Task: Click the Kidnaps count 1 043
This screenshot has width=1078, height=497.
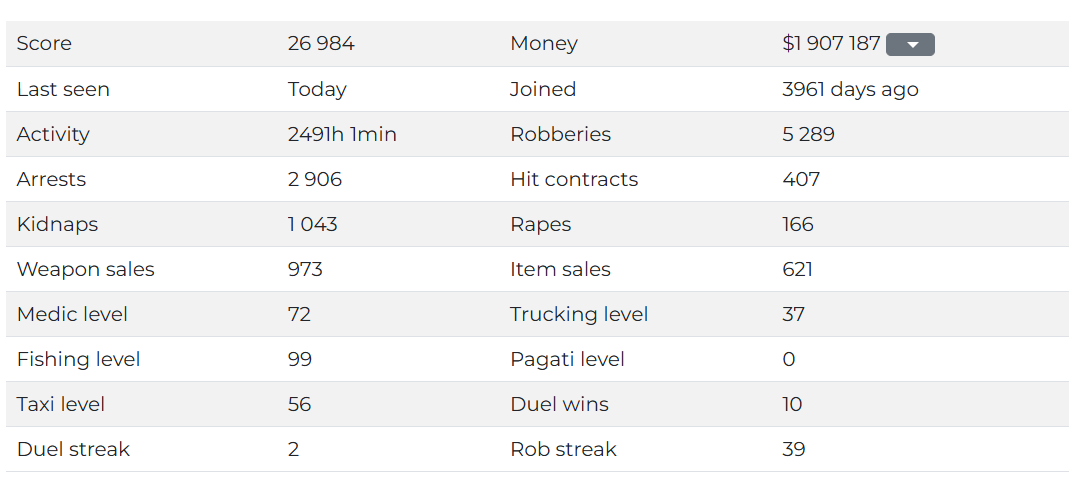Action: tap(313, 224)
